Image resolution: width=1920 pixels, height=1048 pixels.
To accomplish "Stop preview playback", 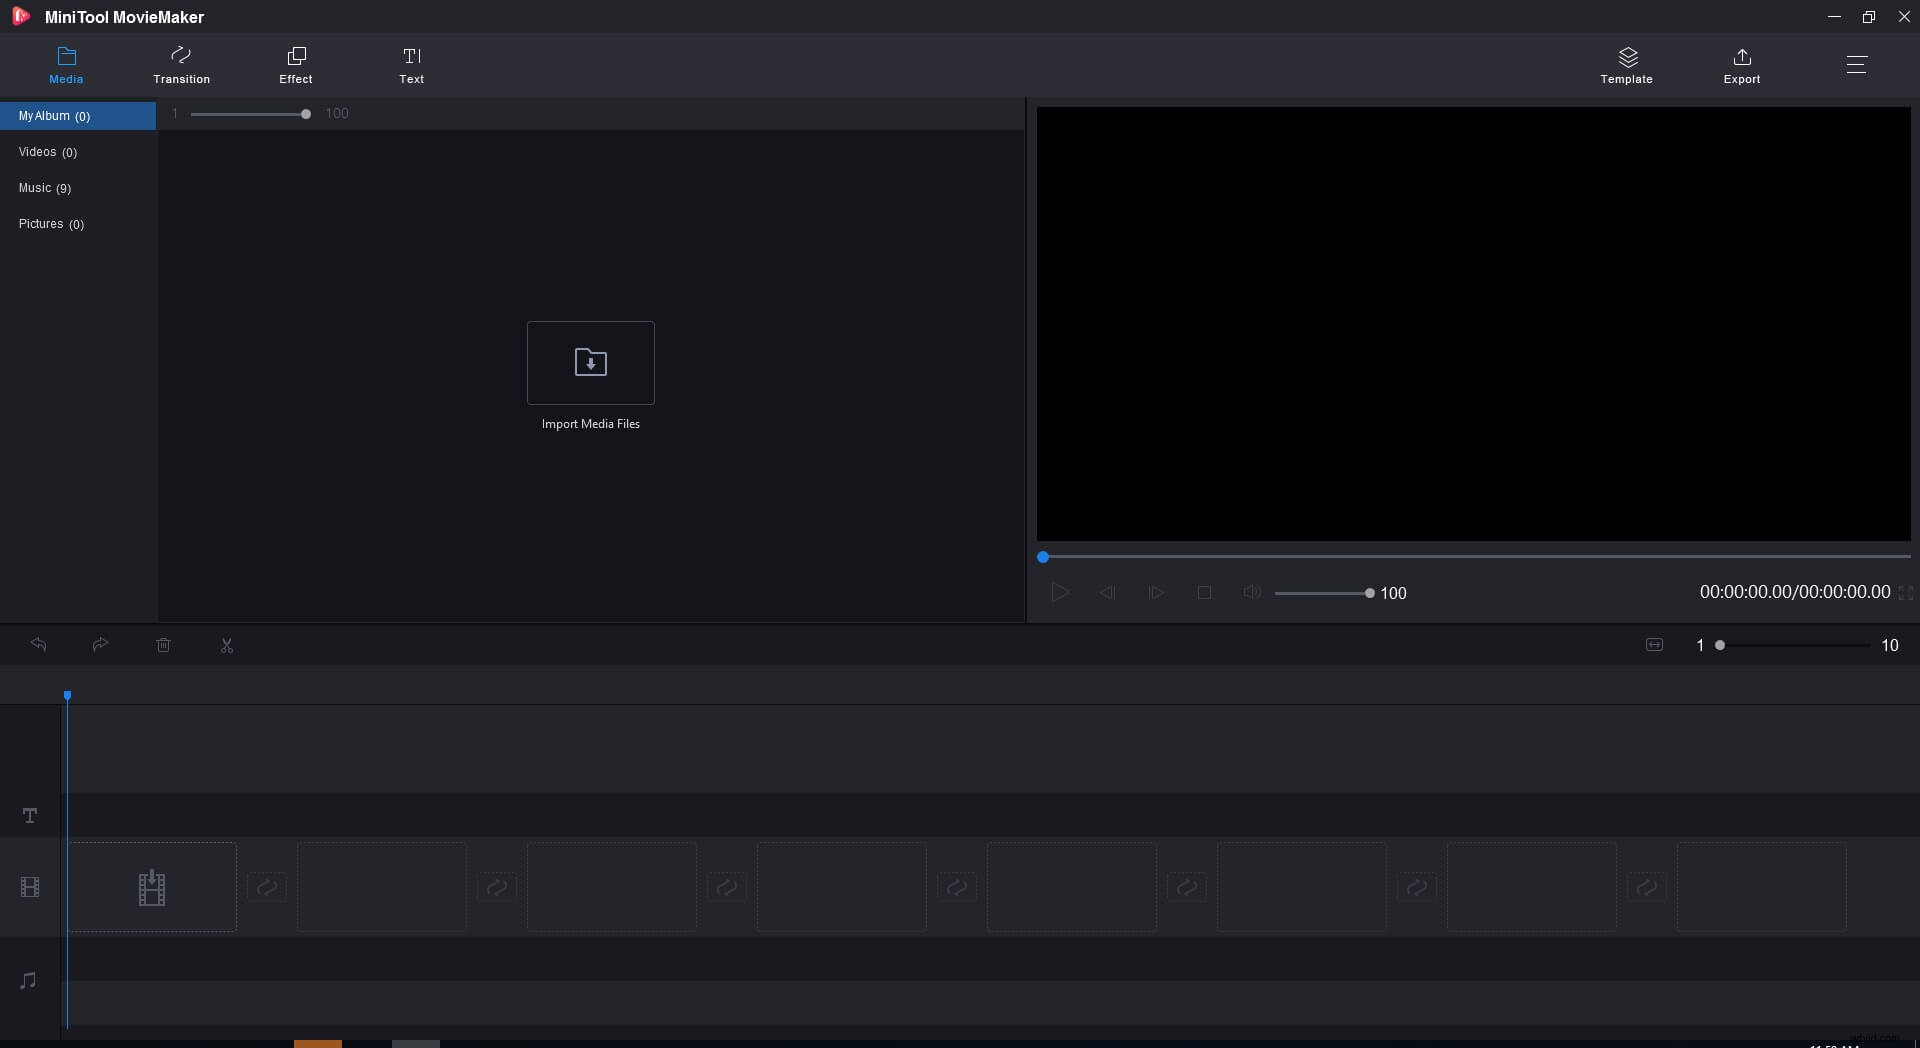I will pos(1204,592).
